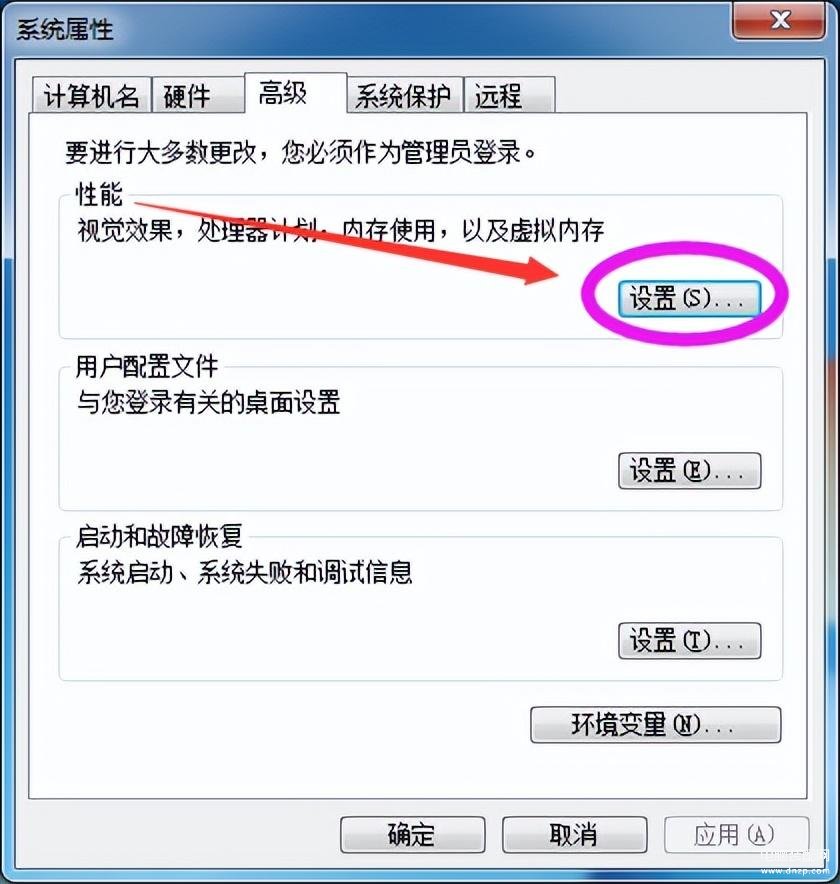Click the 系统属性 title bar text
The width and height of the screenshot is (840, 884).
coord(64,29)
